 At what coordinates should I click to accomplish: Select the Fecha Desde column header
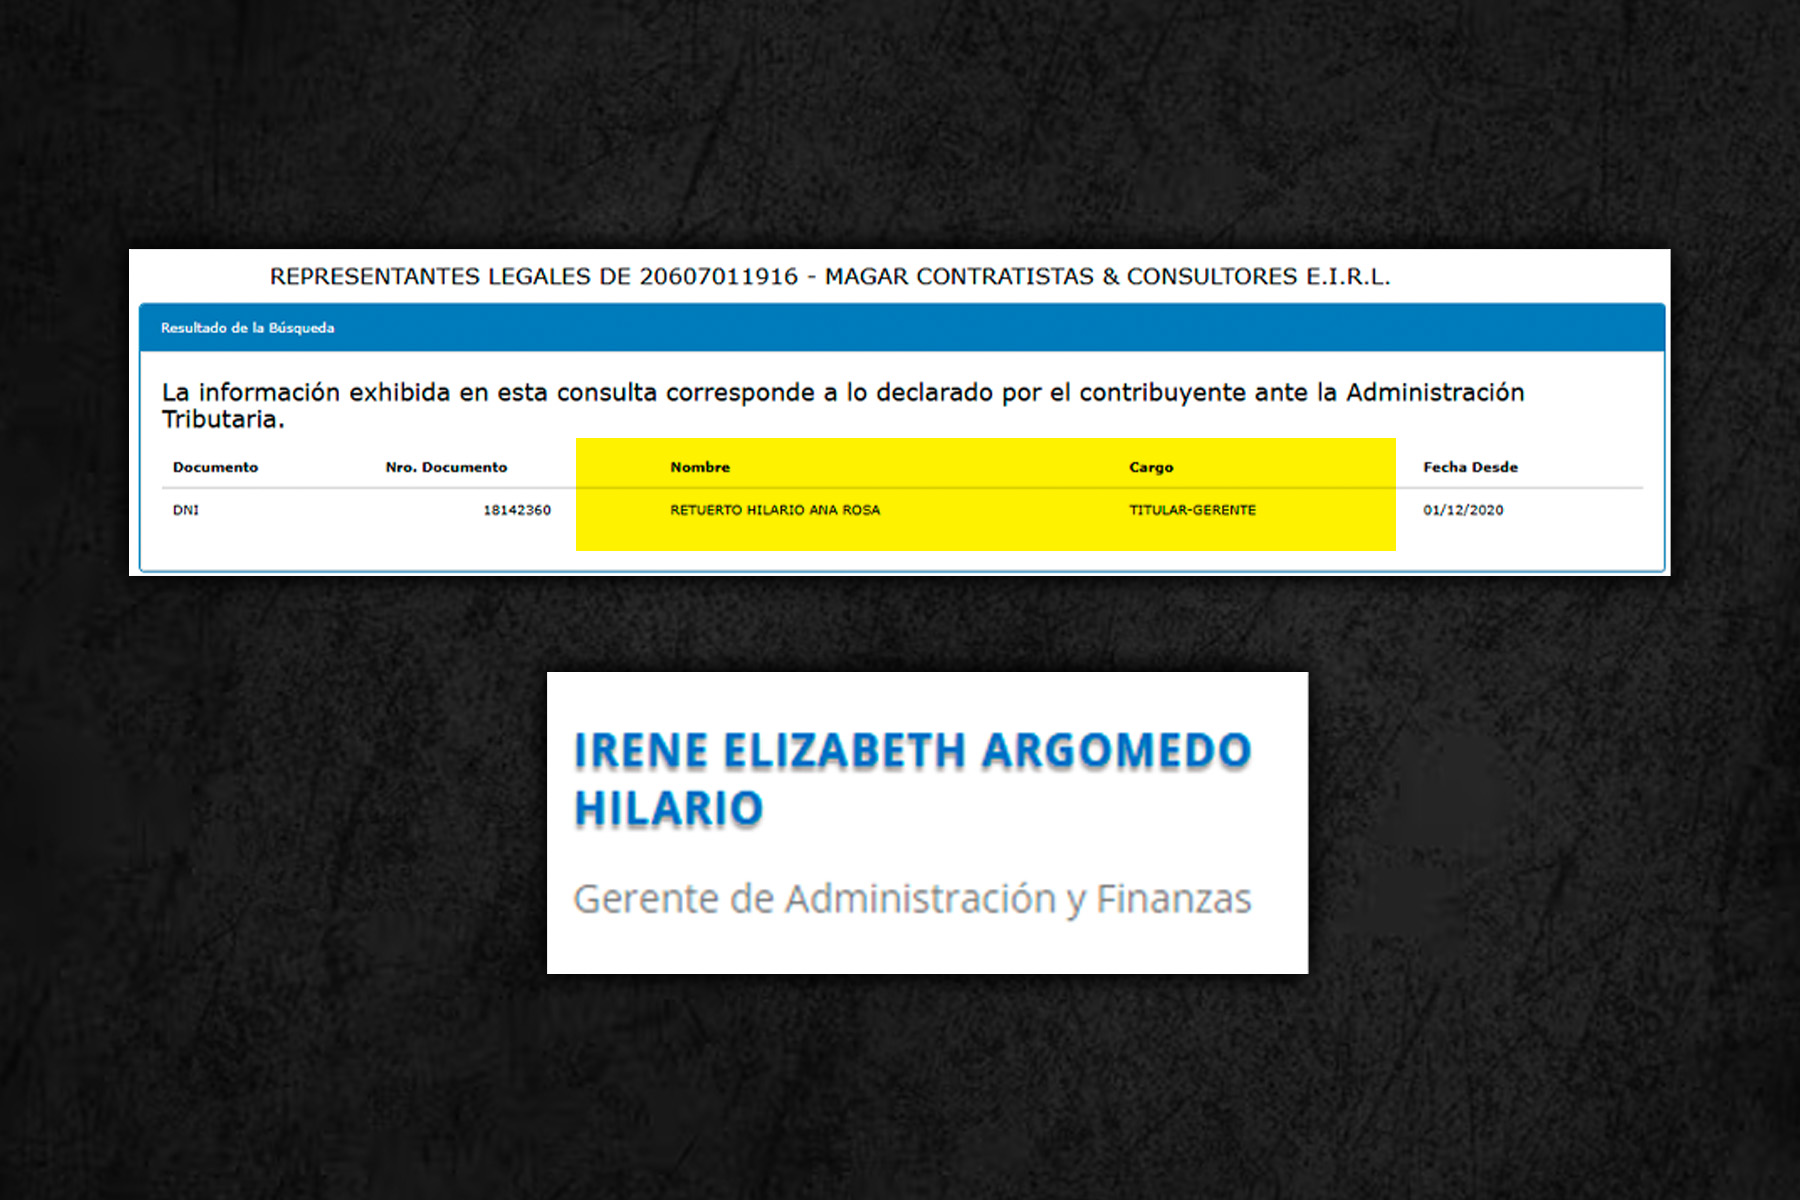pyautogui.click(x=1470, y=467)
